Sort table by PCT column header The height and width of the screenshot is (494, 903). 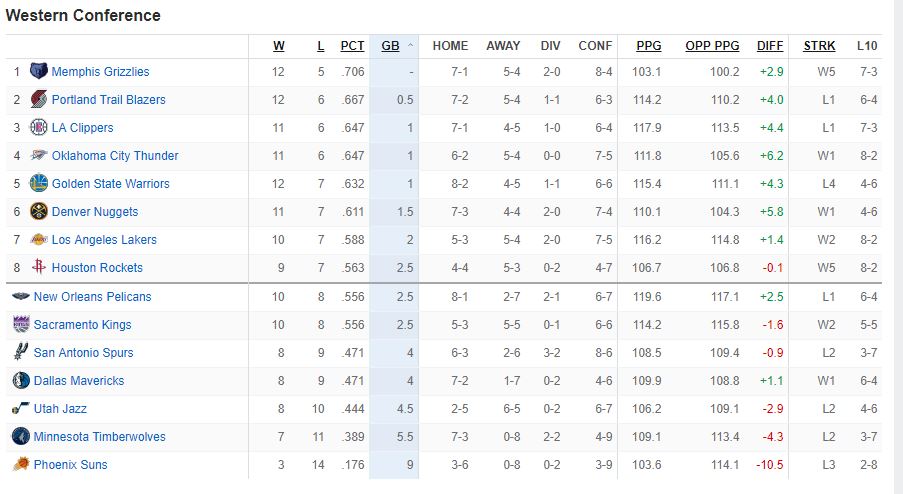tap(352, 46)
